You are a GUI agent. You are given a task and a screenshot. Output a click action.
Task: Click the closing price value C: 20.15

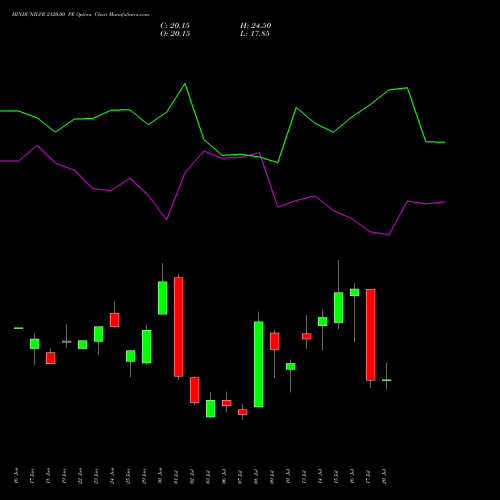(x=175, y=26)
